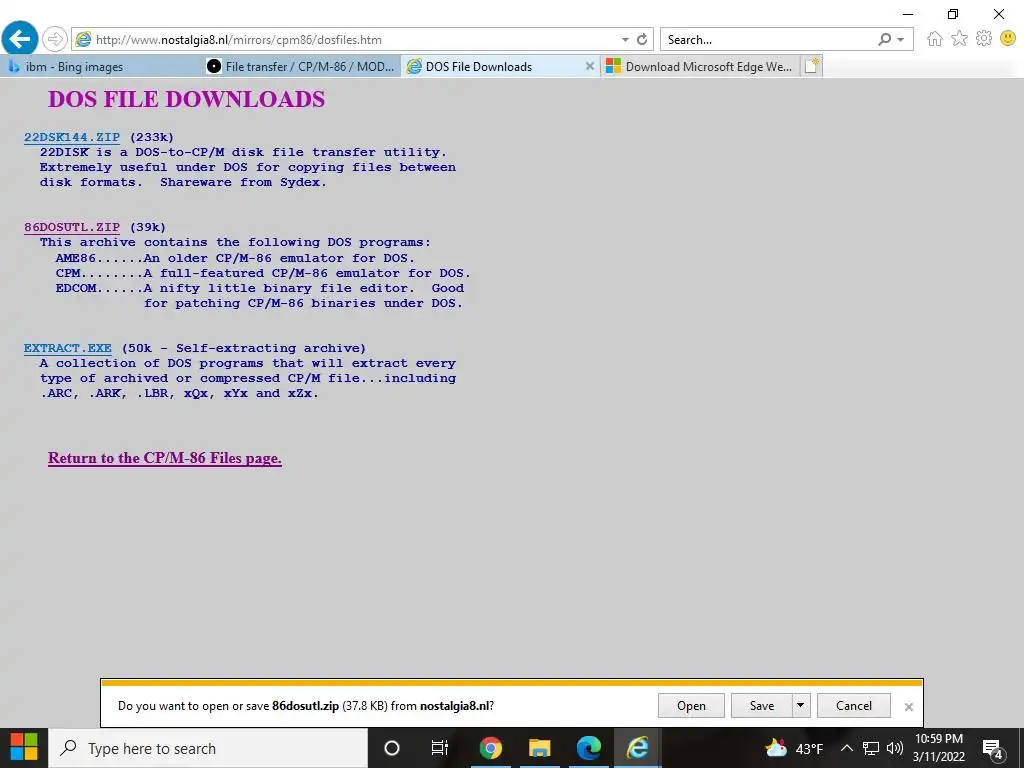Show hidden system tray icons
Image resolution: width=1024 pixels, height=768 pixels.
pos(846,748)
